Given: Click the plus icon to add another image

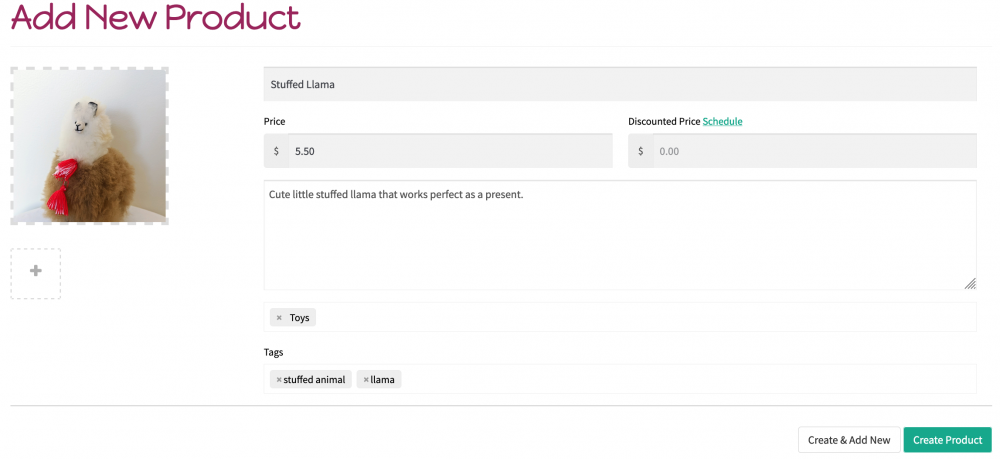Looking at the screenshot, I should tap(36, 272).
